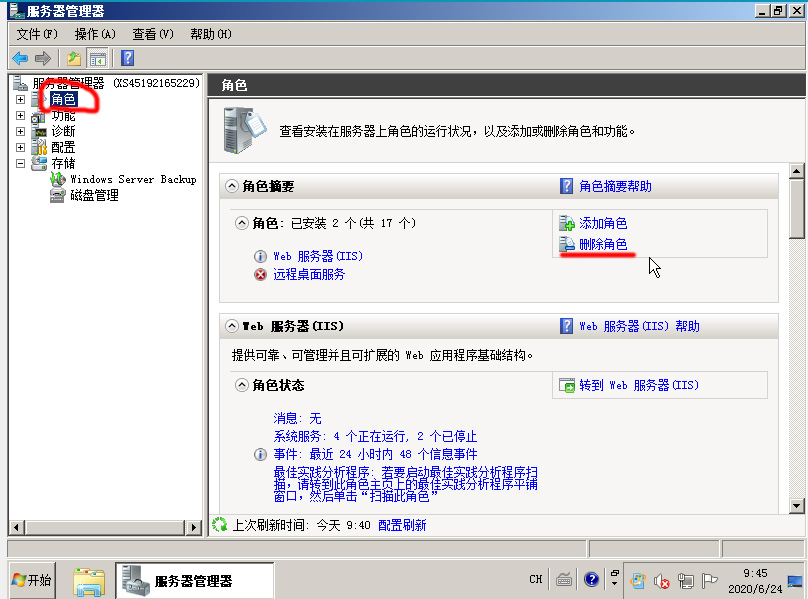Click the 删除角色 link
The height and width of the screenshot is (599, 808).
[x=603, y=244]
